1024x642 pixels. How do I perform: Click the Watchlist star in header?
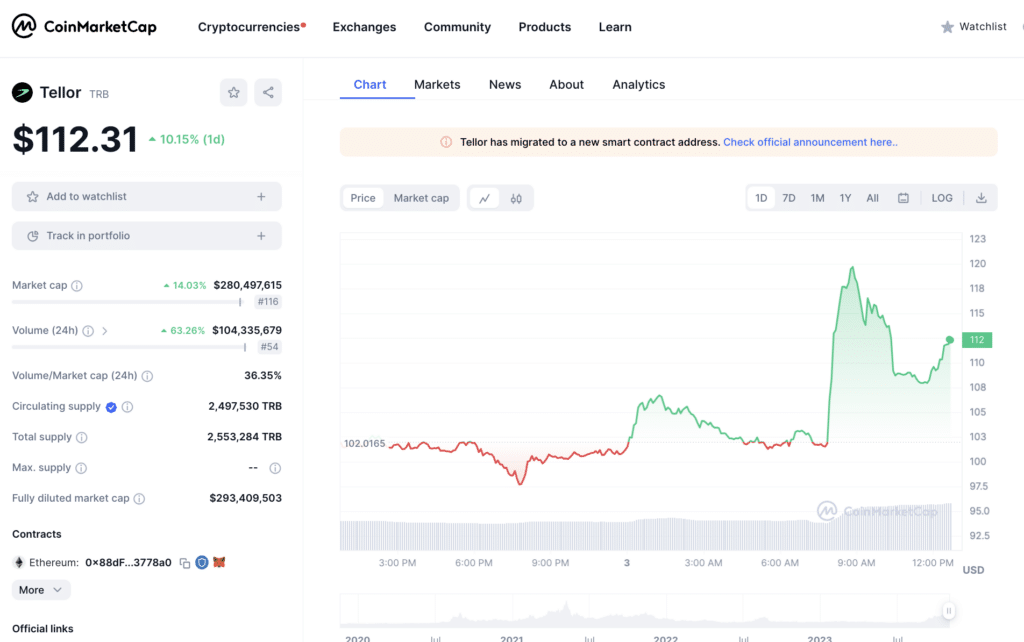(x=947, y=27)
